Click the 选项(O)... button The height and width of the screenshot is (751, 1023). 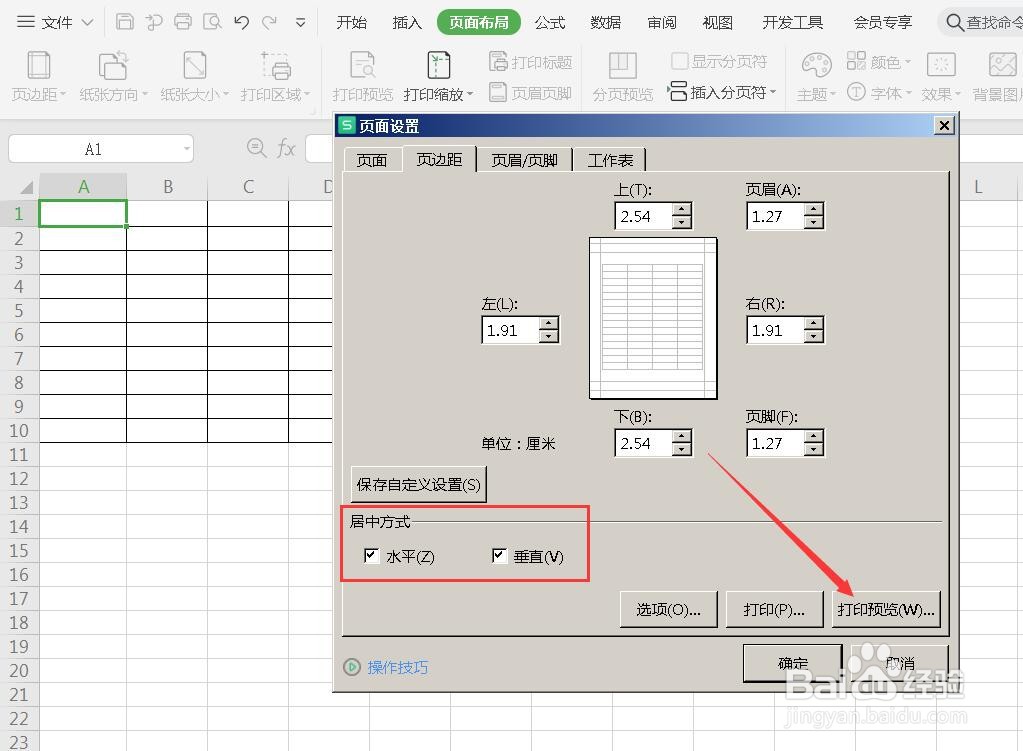pyautogui.click(x=668, y=609)
